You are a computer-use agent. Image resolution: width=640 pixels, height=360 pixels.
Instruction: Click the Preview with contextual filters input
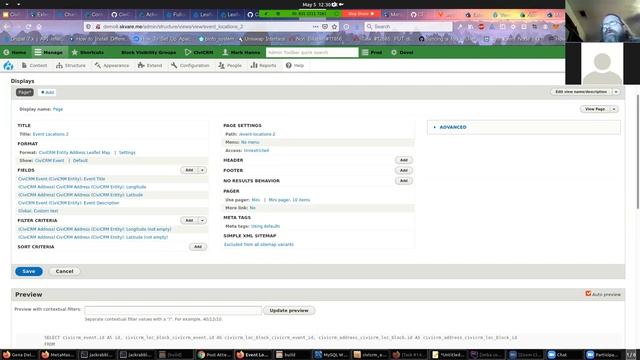(173, 311)
